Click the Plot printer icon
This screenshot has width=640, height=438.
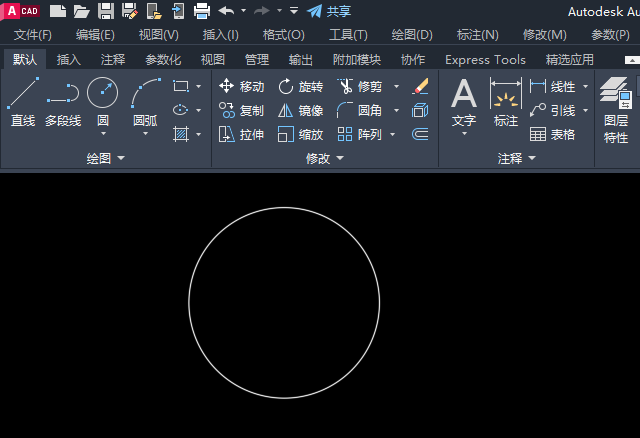pos(202,11)
